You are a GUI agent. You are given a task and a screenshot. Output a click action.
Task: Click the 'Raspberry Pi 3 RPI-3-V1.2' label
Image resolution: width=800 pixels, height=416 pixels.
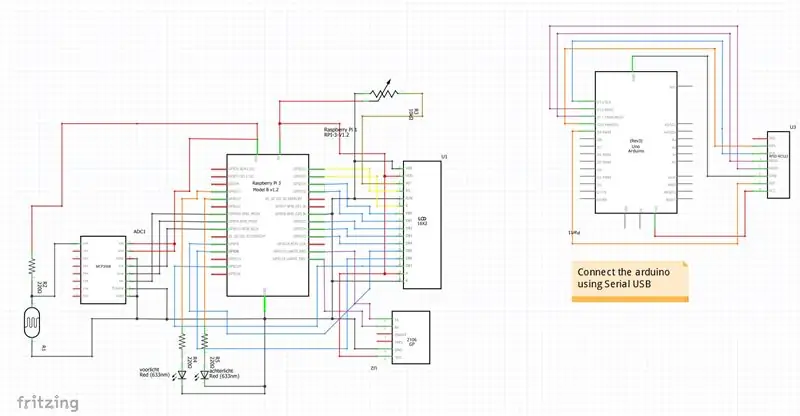[340, 133]
